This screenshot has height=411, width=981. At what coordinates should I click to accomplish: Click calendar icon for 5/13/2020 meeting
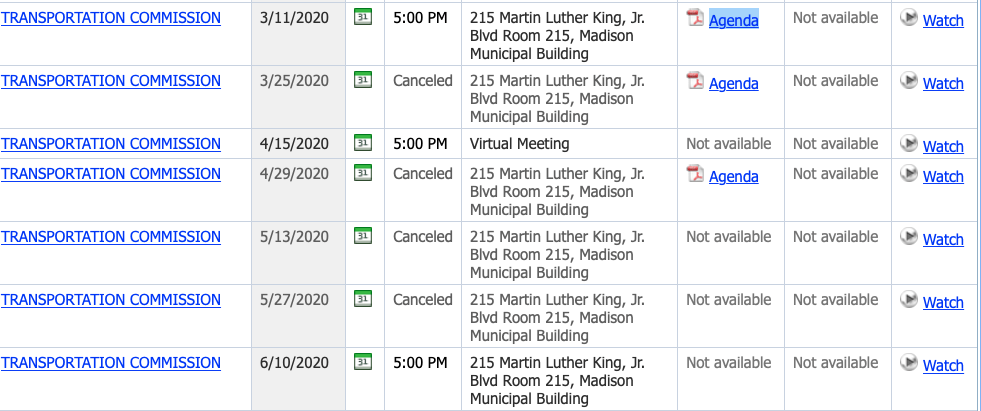(x=363, y=236)
